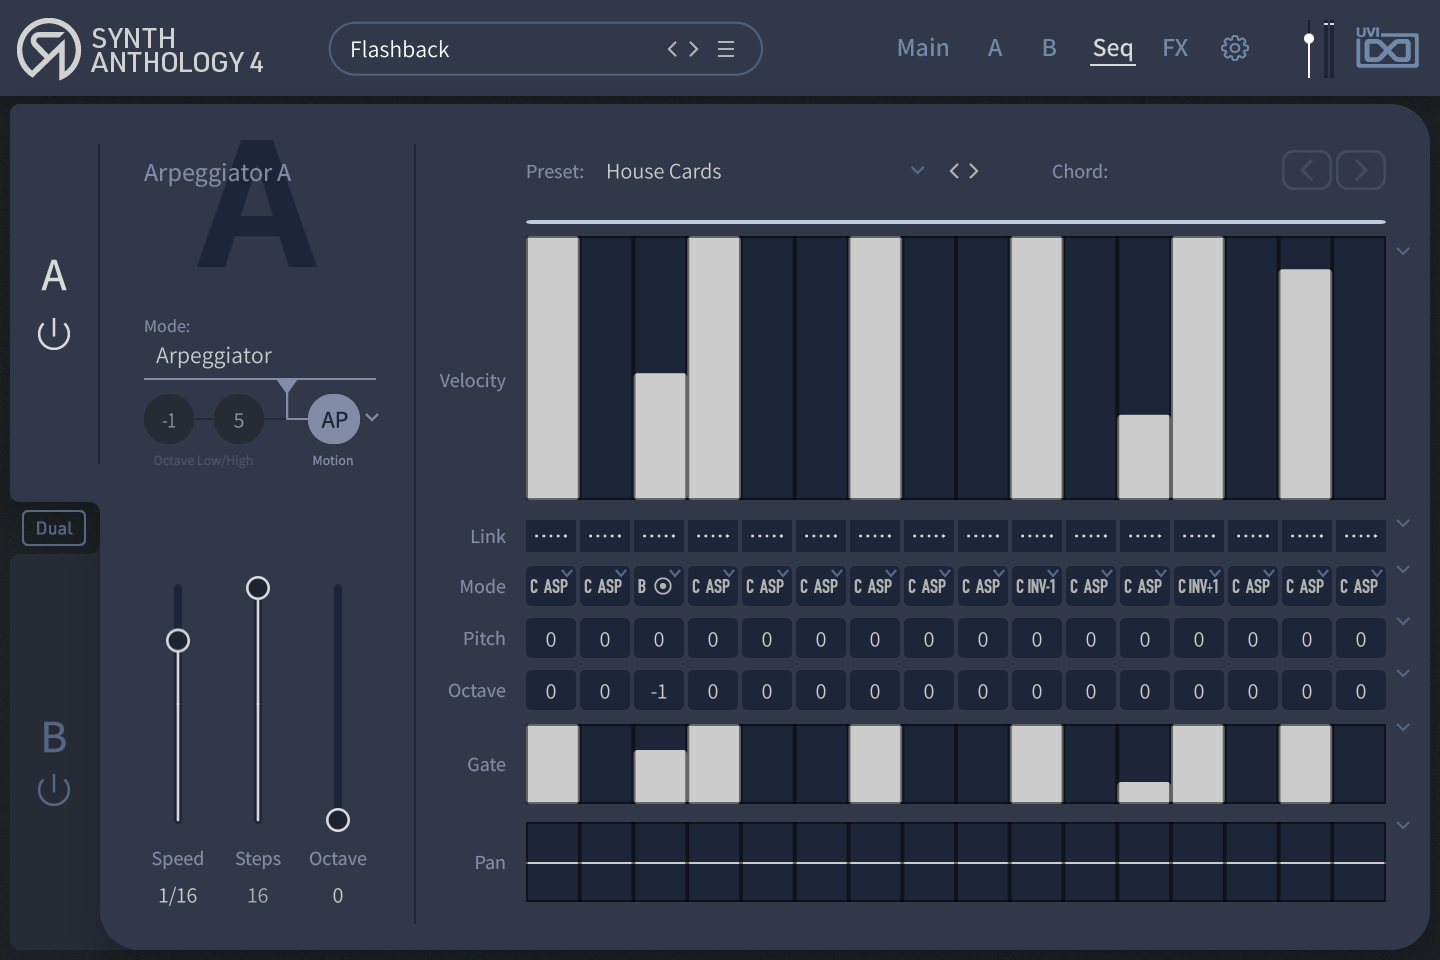Image resolution: width=1440 pixels, height=960 pixels.
Task: Switch to the Main tab
Action: point(922,47)
